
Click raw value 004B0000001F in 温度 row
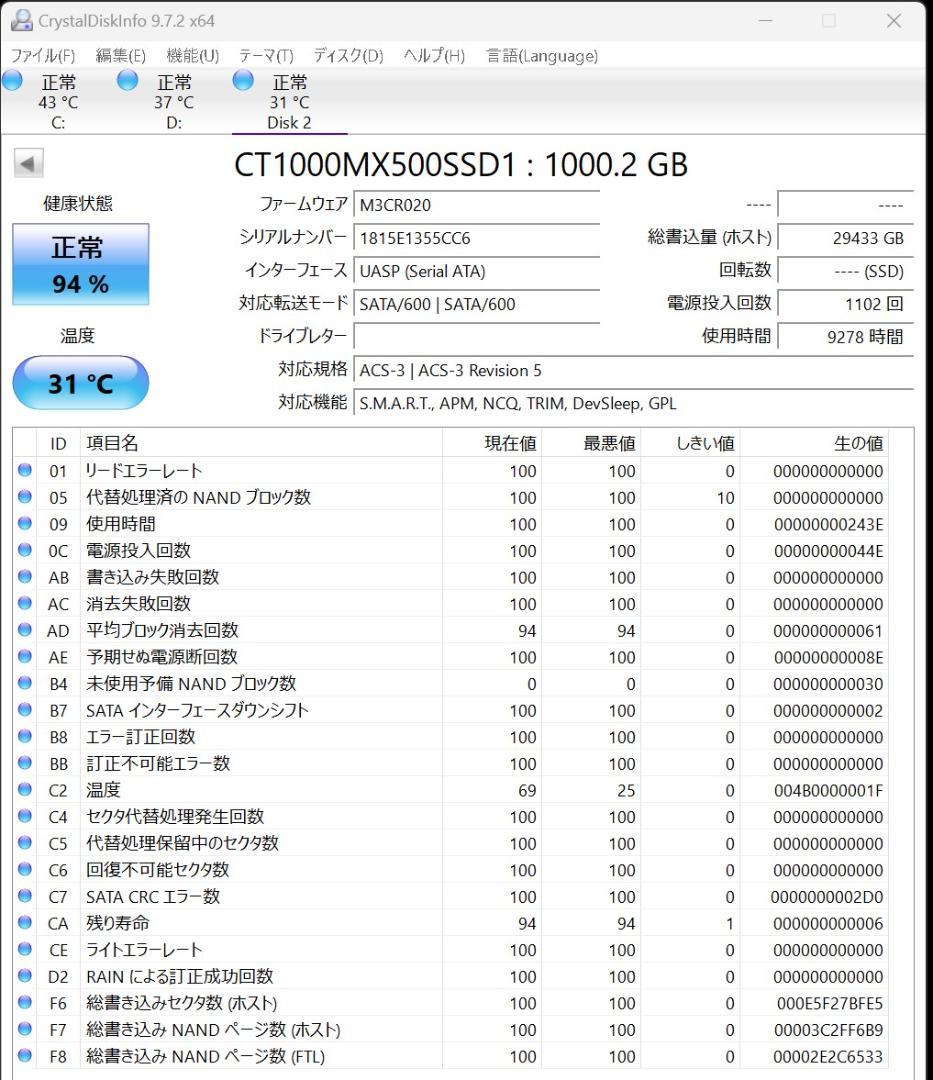[828, 791]
